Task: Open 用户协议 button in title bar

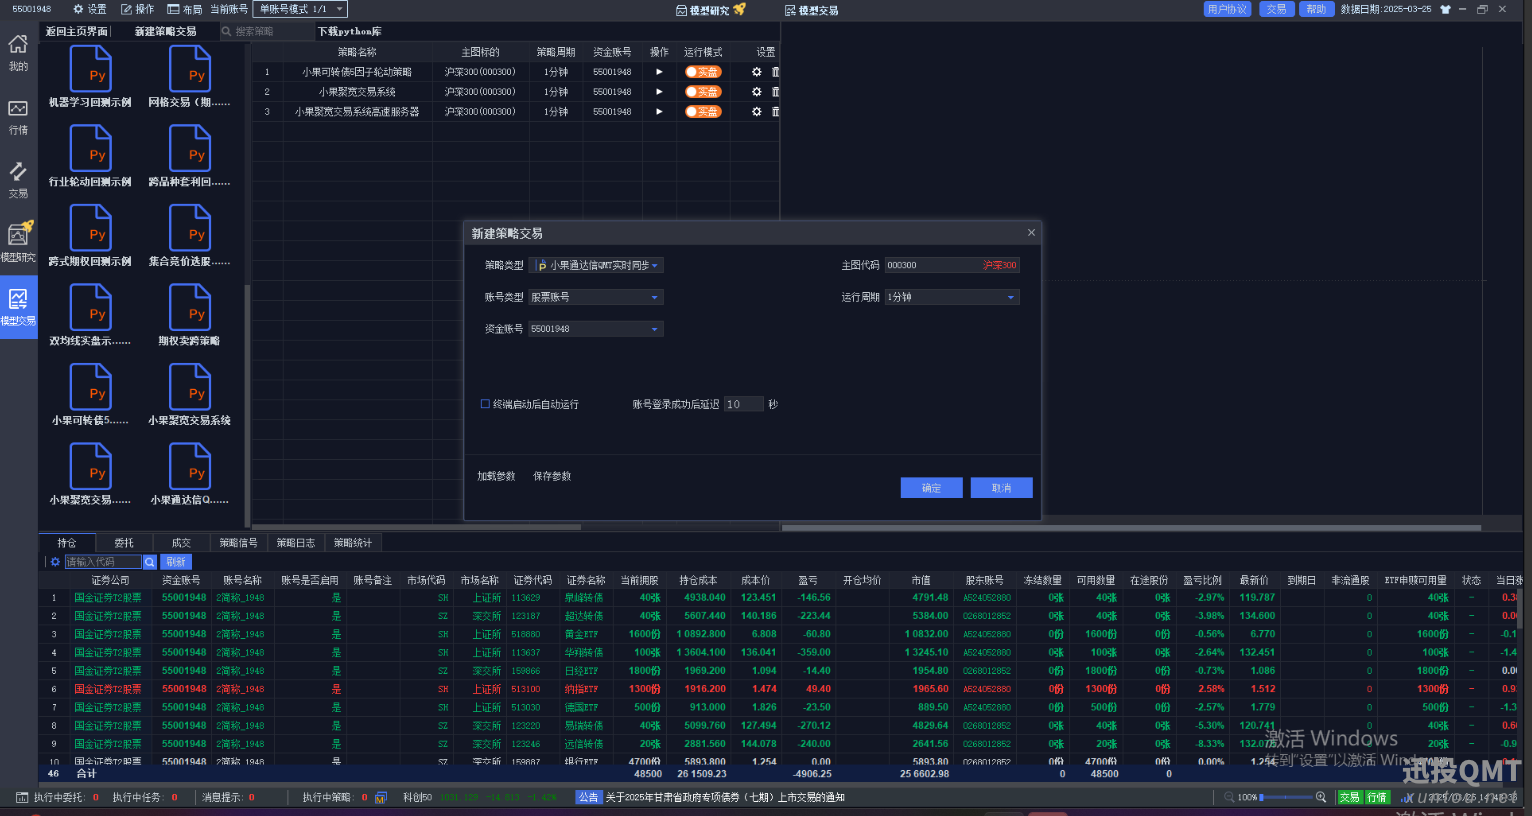Action: [x=1227, y=9]
